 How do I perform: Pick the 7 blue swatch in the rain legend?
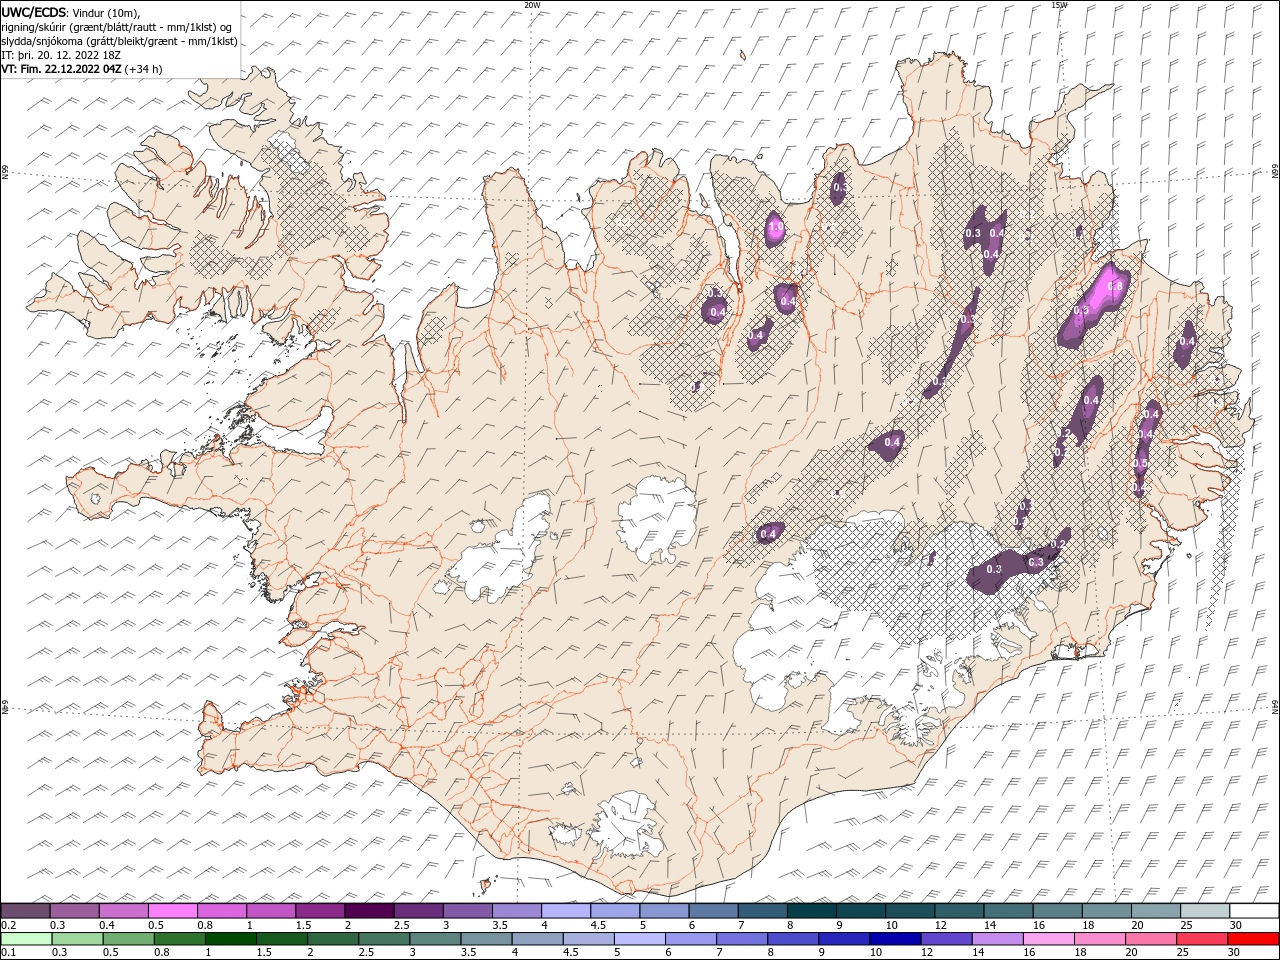[741, 939]
